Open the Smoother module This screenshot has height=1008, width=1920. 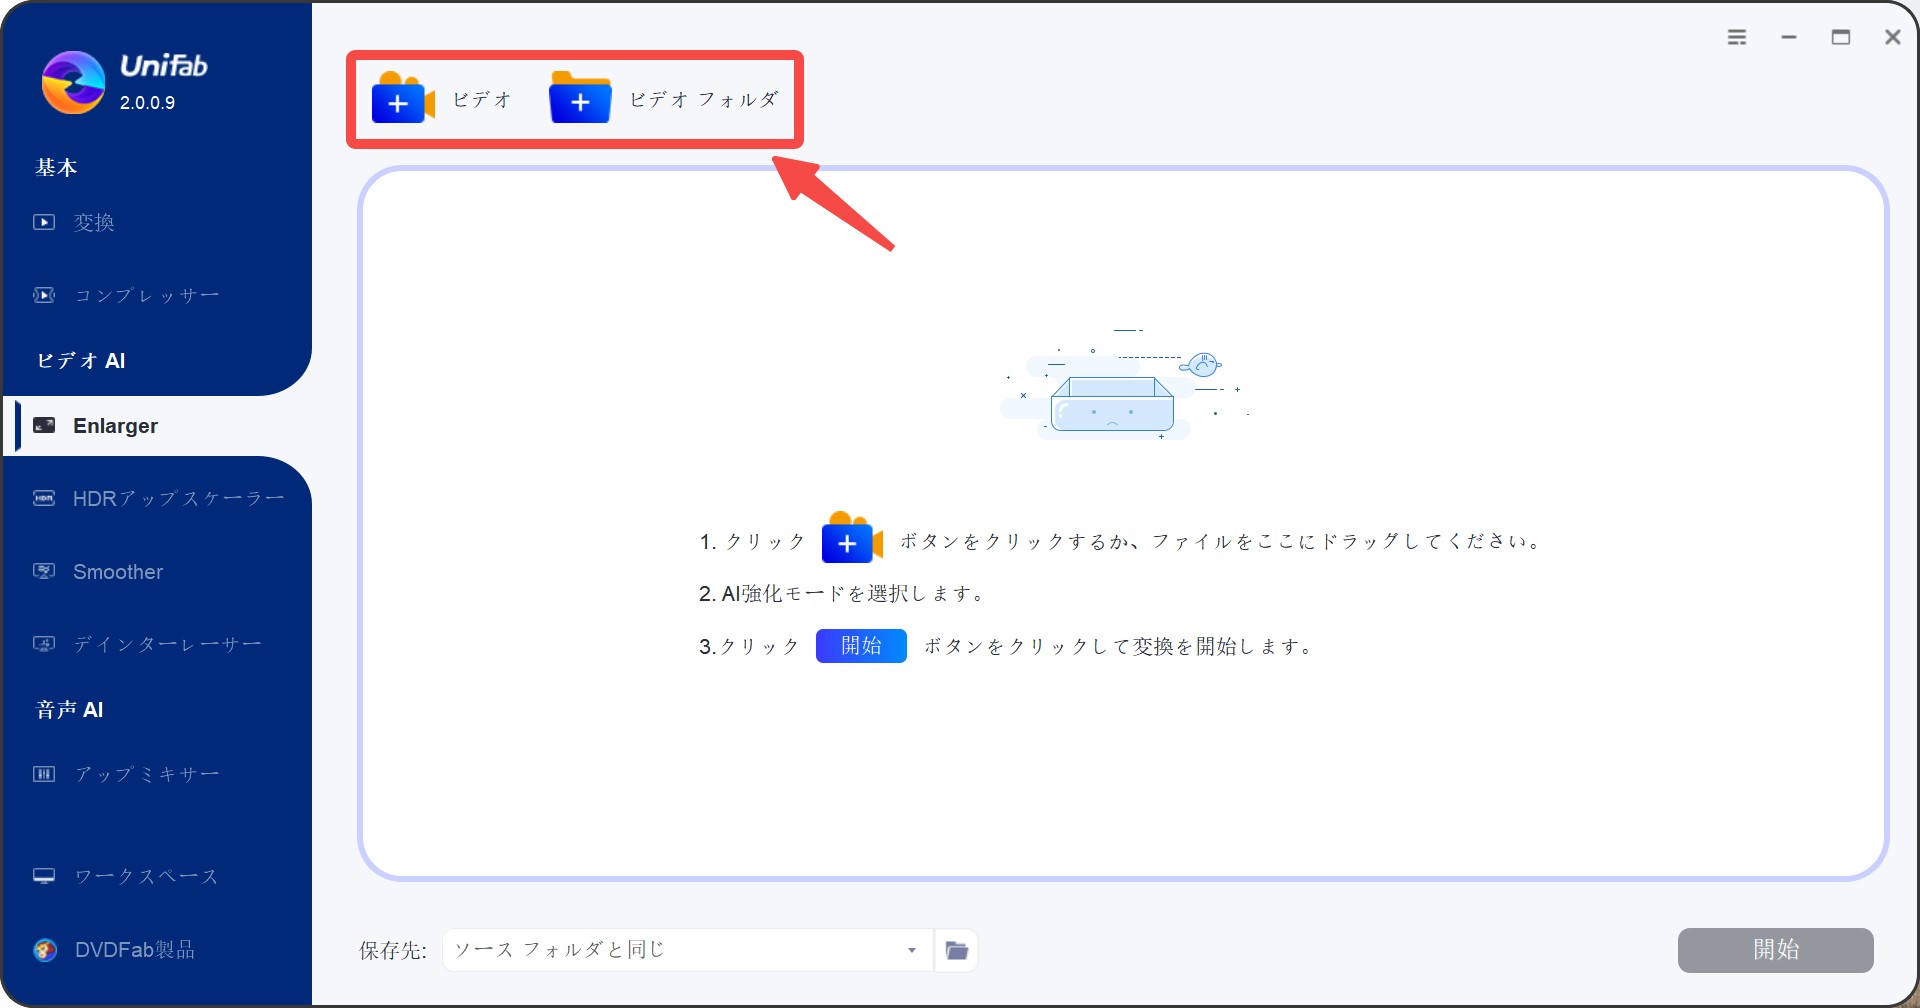coord(118,572)
